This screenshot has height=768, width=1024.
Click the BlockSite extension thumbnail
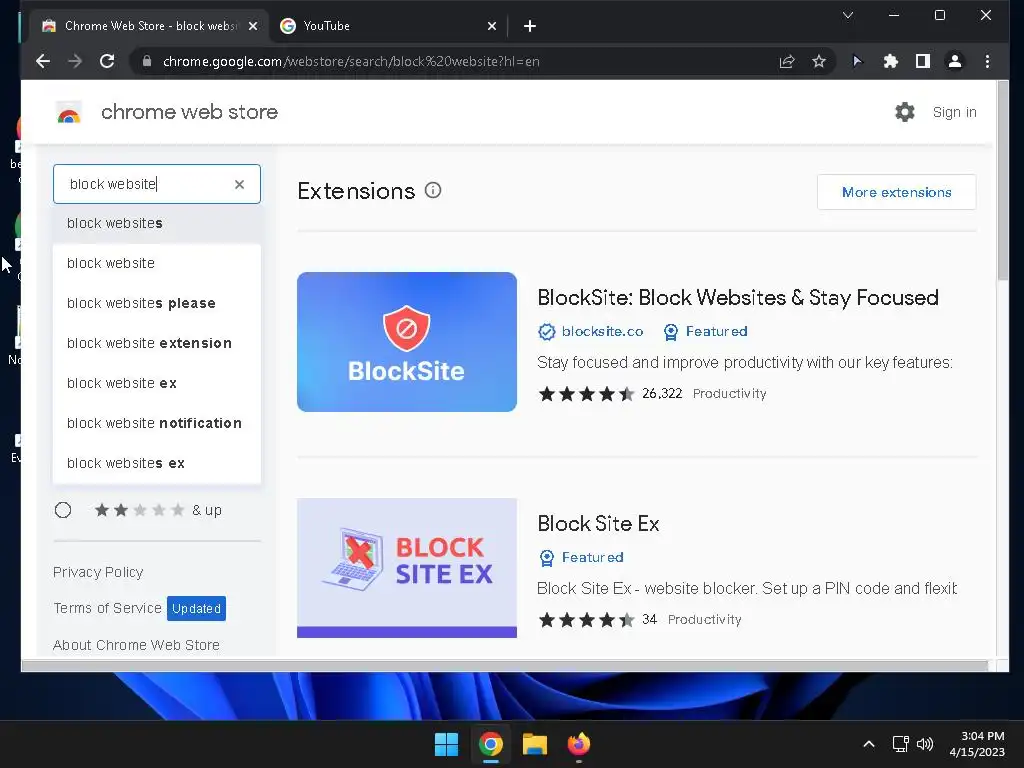click(x=407, y=342)
